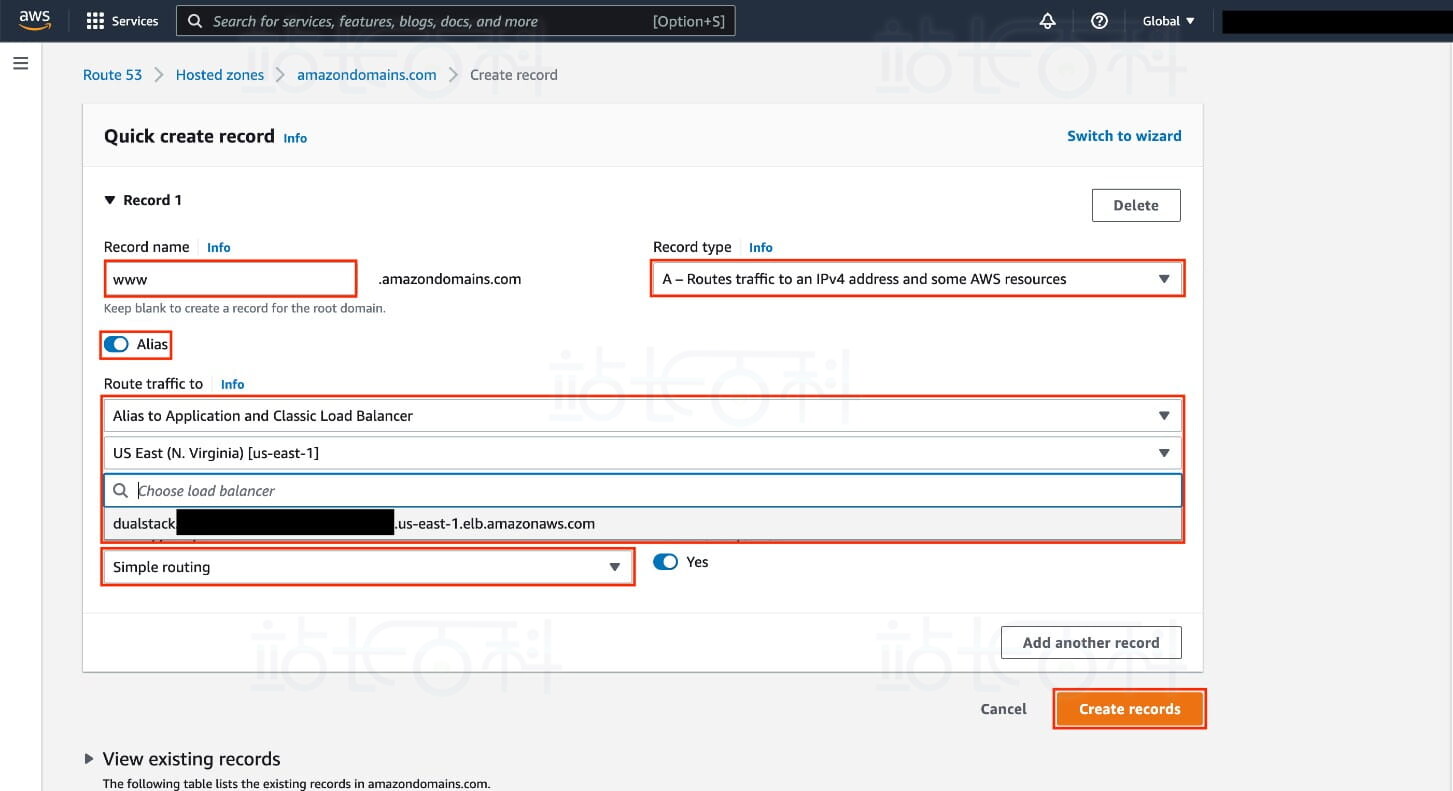The image size is (1453, 791).
Task: Open Info link next to Record name
Action: 219,247
